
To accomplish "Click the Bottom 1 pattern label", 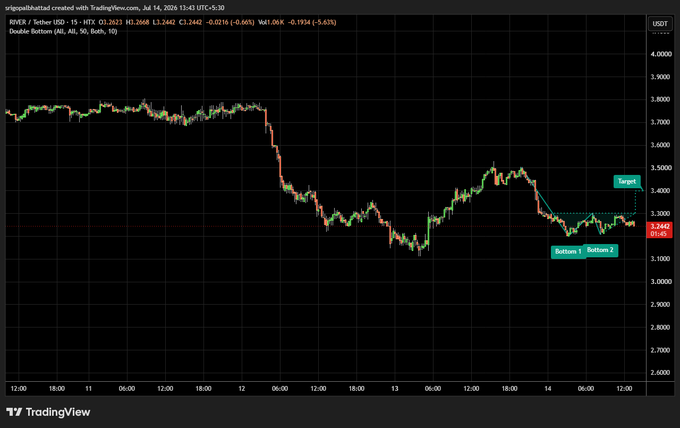I will [x=568, y=252].
